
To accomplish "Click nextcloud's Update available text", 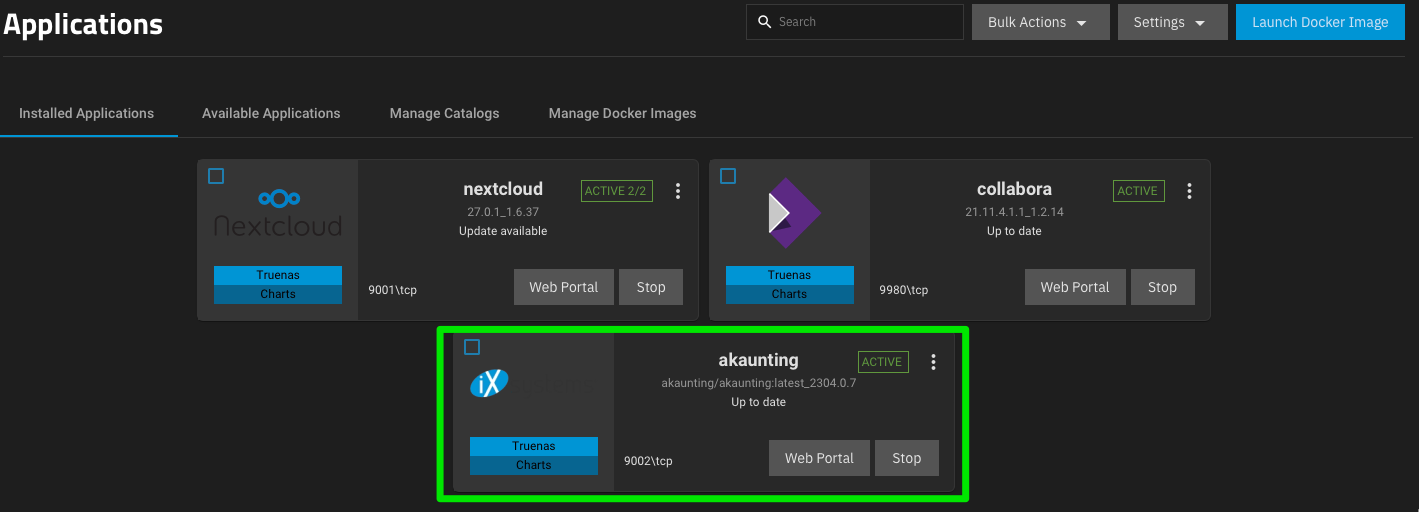I will [x=503, y=231].
